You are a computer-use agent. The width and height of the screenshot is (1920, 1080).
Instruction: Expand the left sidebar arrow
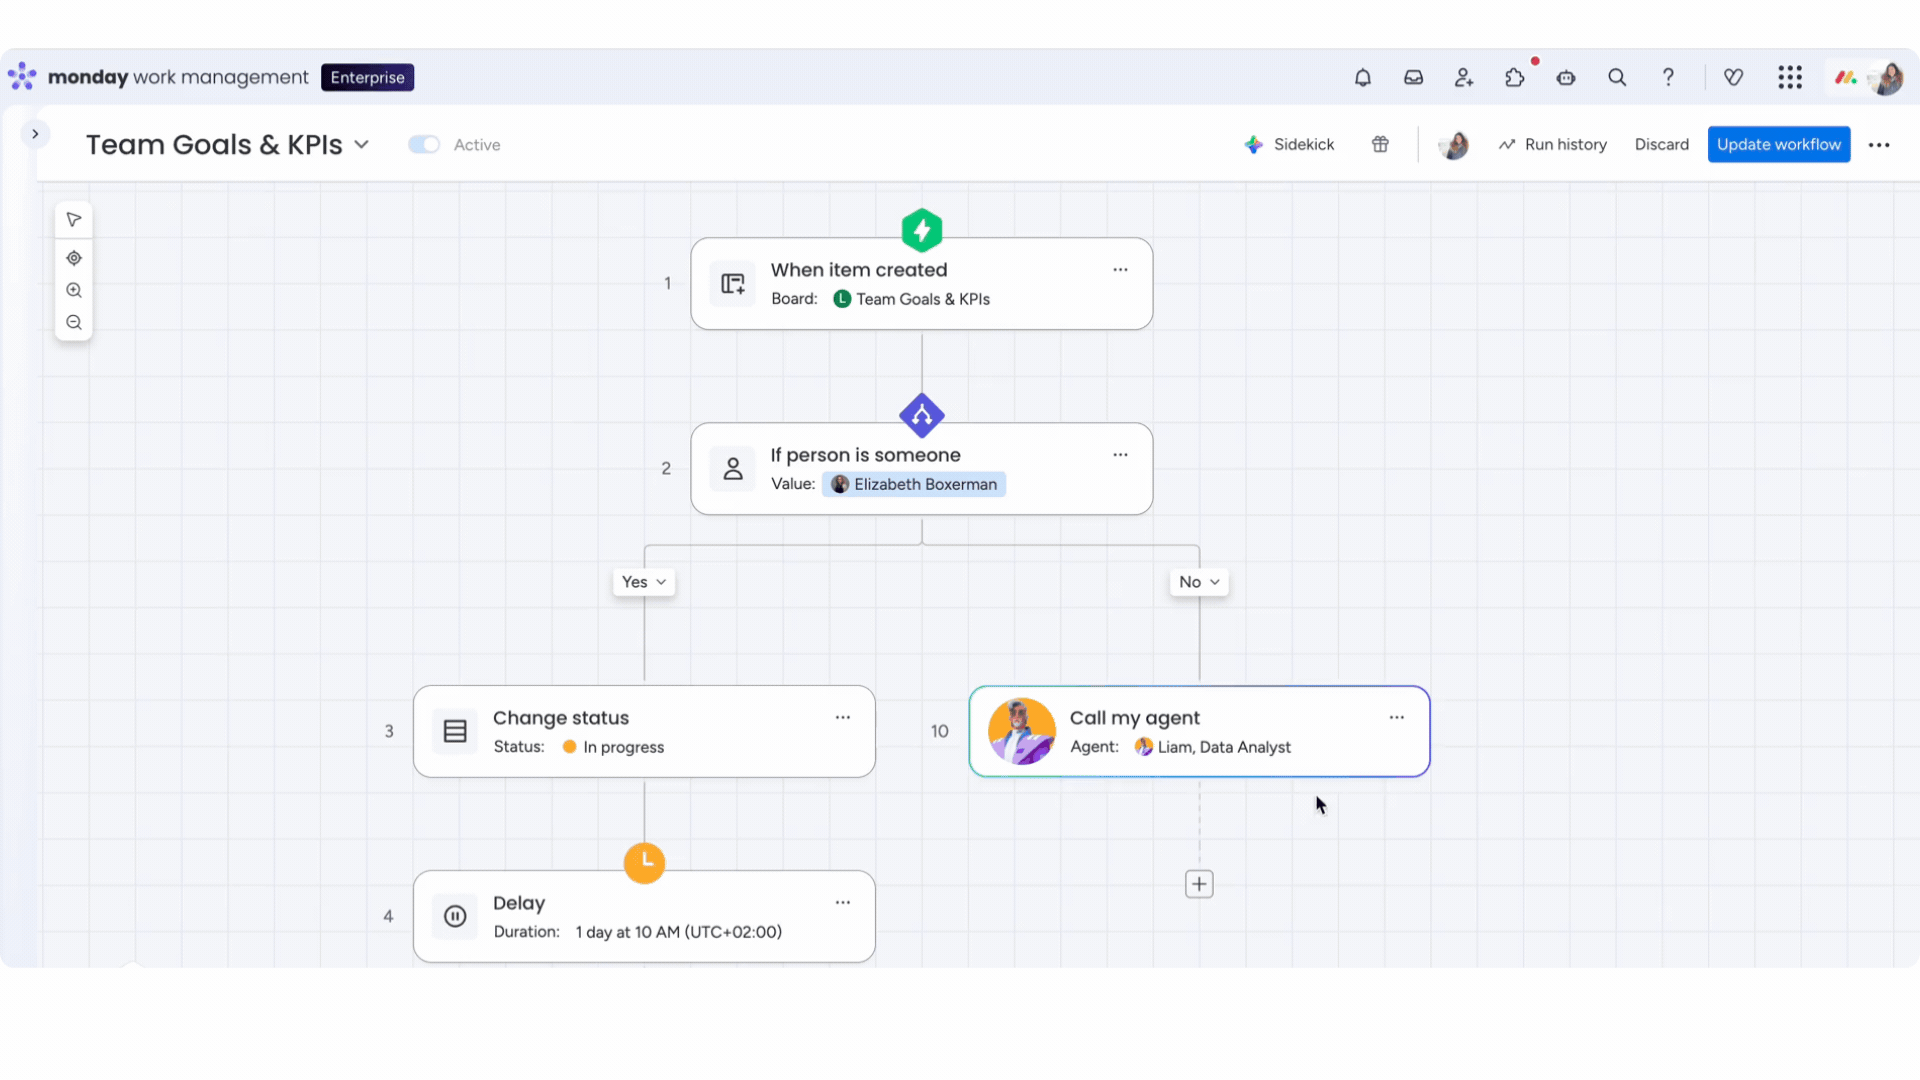tap(35, 134)
